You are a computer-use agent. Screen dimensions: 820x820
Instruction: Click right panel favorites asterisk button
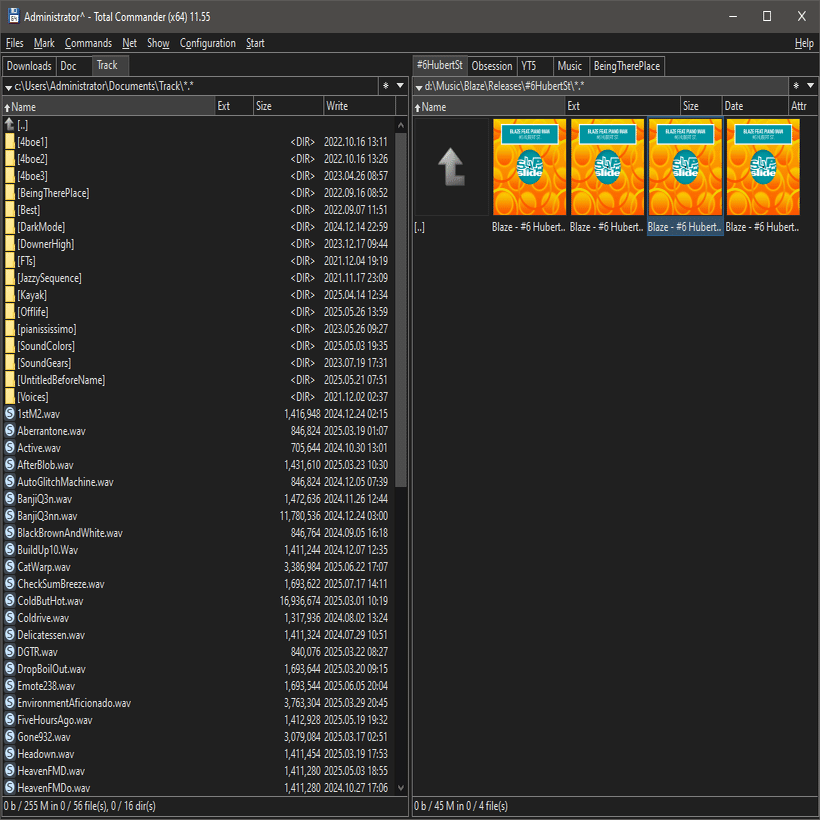click(796, 86)
